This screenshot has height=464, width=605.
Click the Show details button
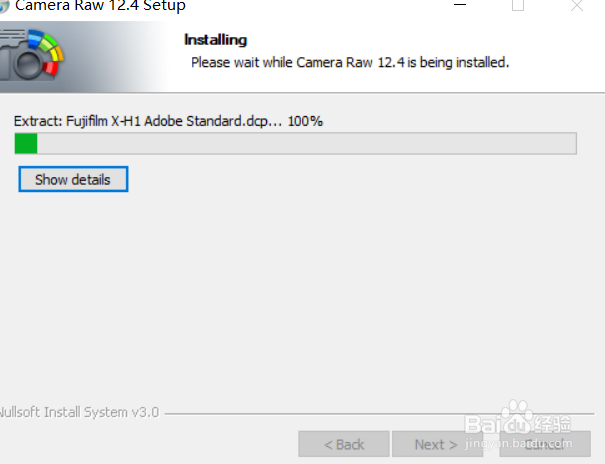73,179
